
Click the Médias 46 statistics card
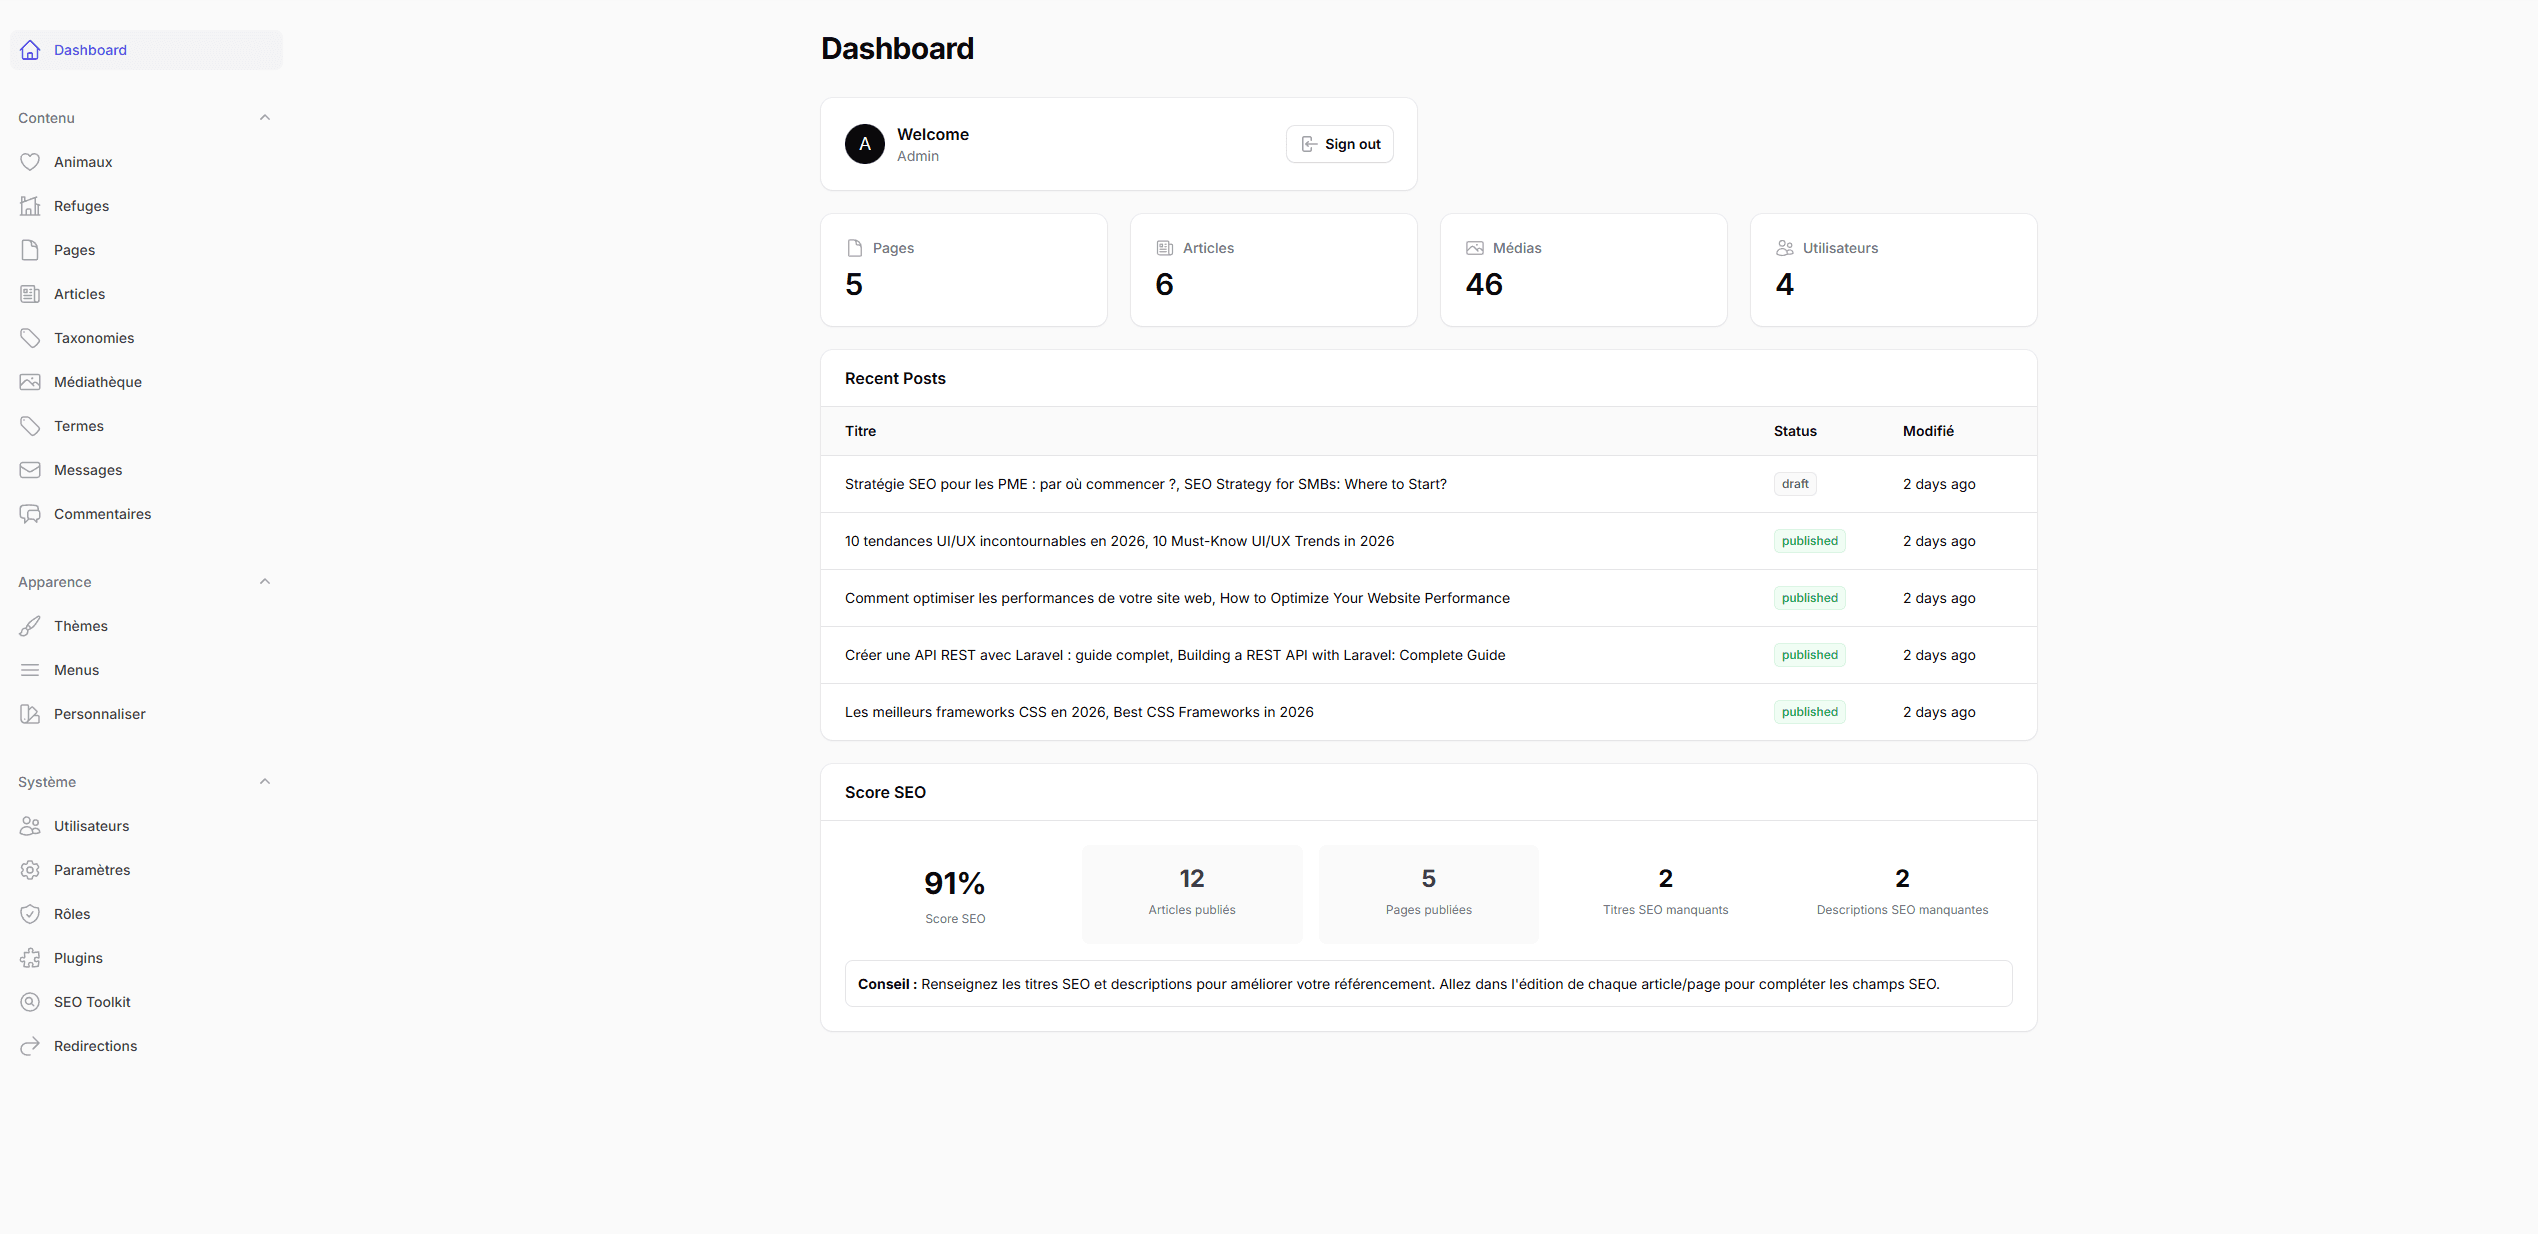1583,270
